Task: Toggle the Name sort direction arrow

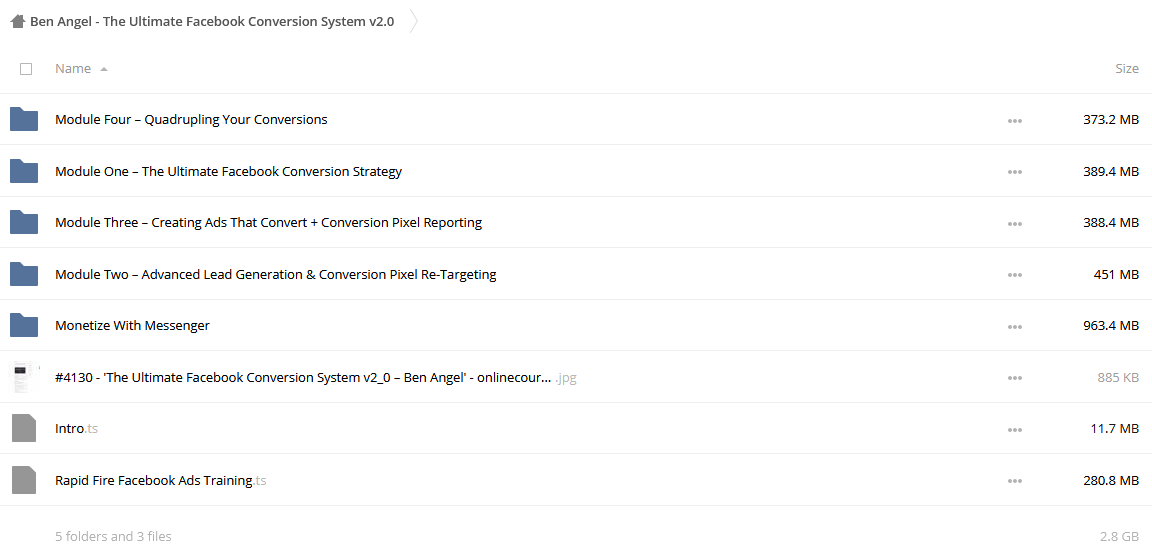Action: point(104,69)
